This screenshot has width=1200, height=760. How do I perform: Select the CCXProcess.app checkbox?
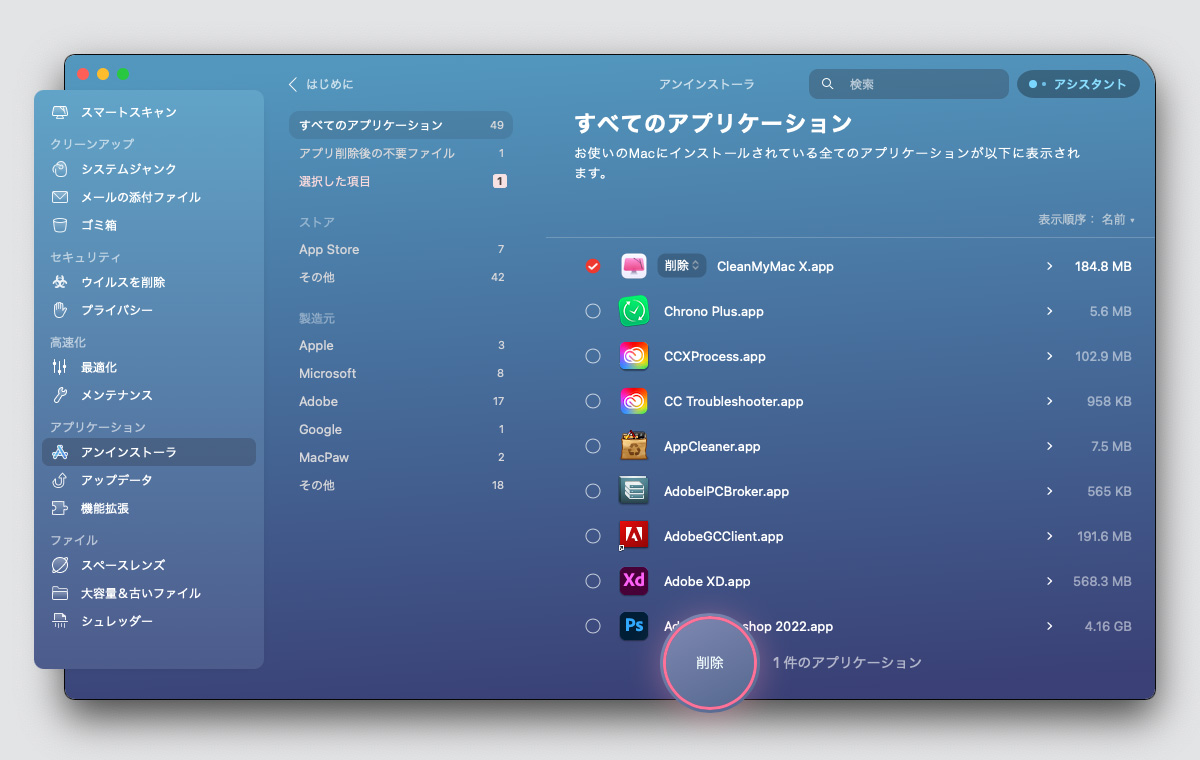coord(593,356)
